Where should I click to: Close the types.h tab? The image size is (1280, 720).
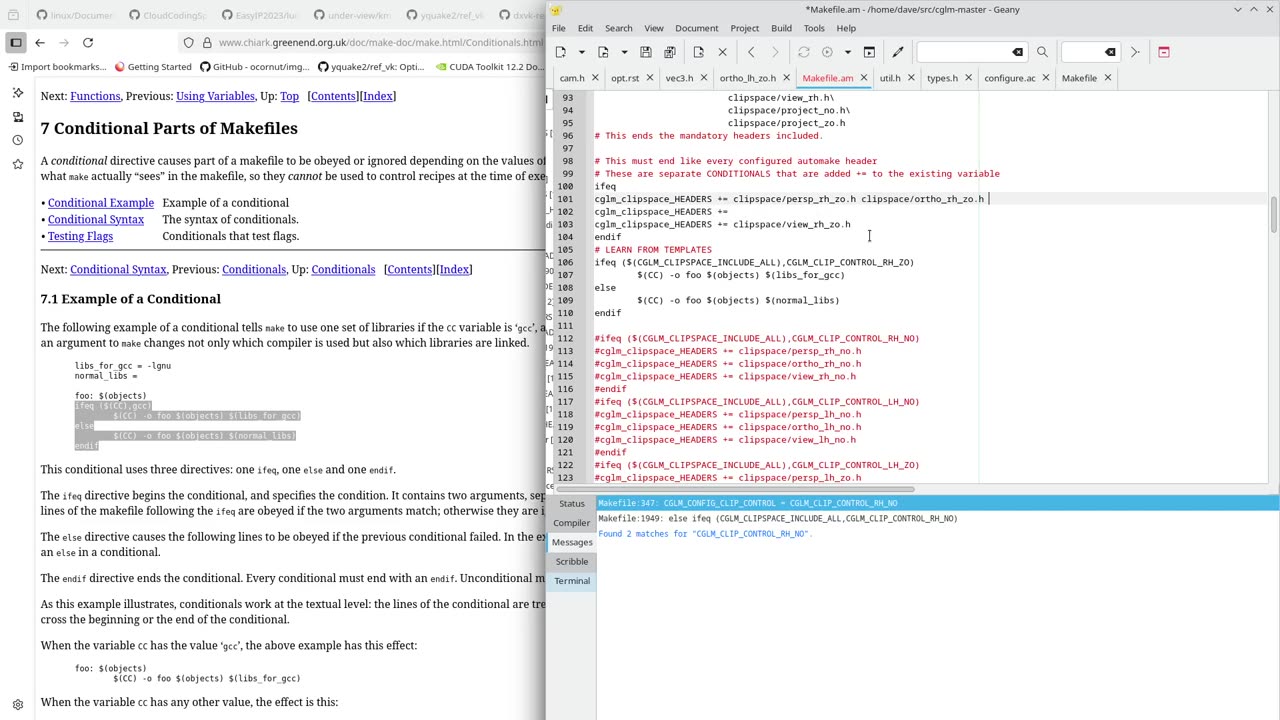968,78
